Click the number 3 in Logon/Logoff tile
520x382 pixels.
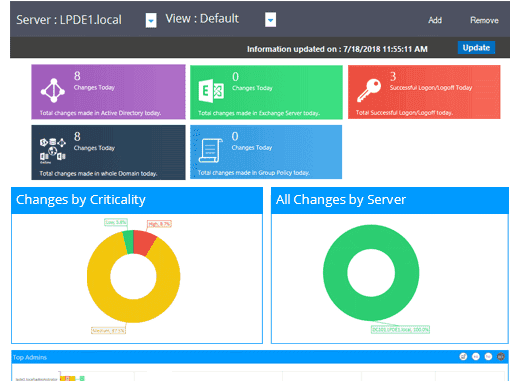tap(393, 76)
